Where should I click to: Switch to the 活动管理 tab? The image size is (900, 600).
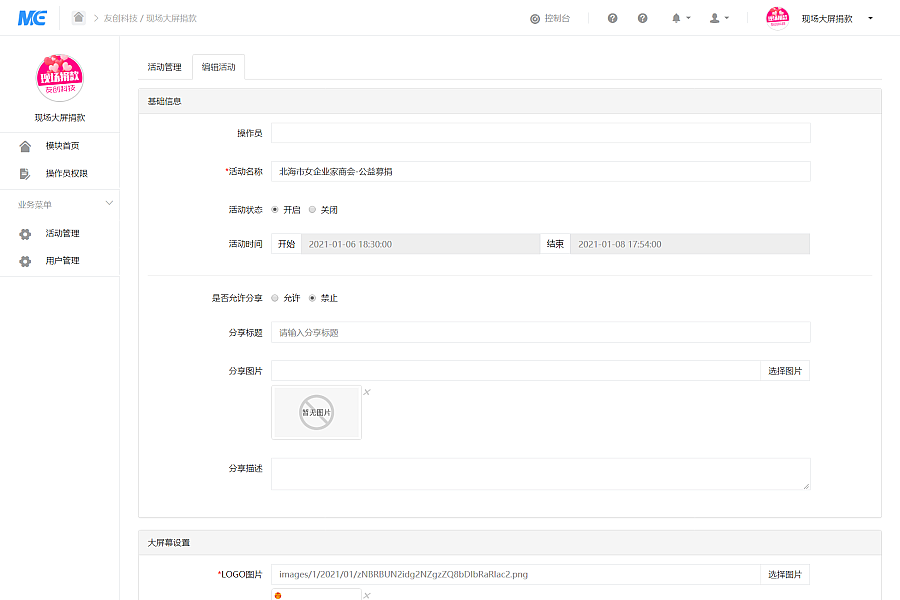(x=164, y=67)
